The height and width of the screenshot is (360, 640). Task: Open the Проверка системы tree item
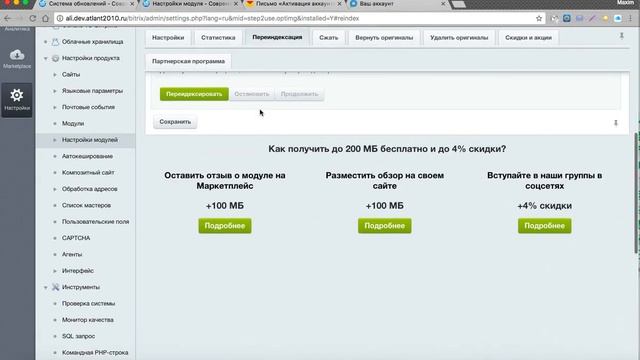[89, 303]
